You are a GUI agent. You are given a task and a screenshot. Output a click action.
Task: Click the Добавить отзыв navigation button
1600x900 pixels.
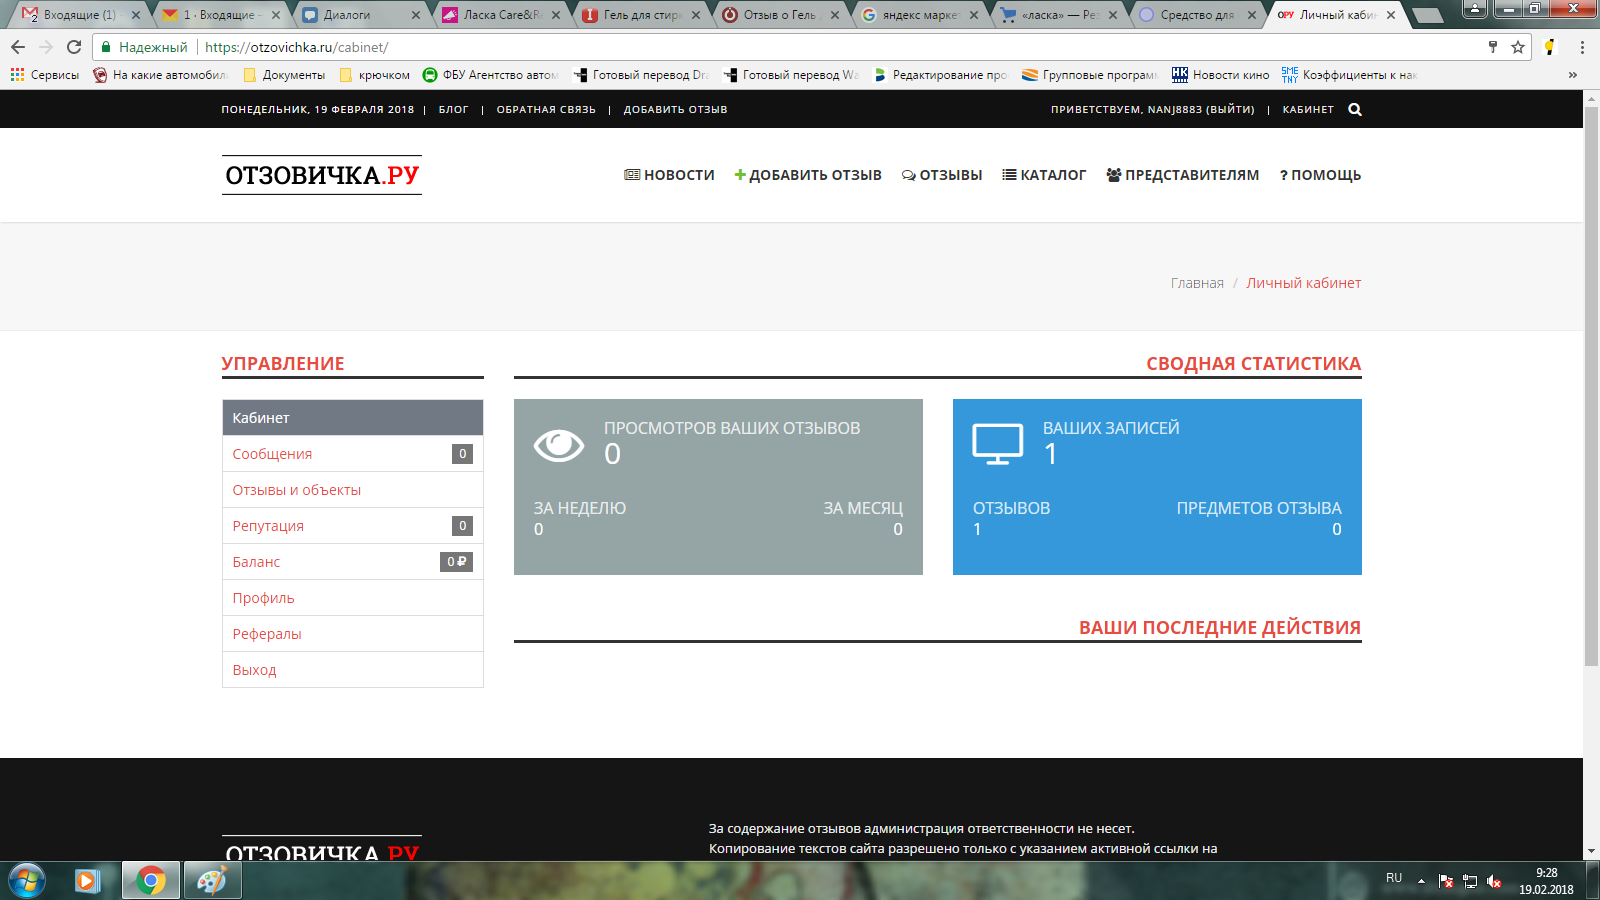coord(808,175)
